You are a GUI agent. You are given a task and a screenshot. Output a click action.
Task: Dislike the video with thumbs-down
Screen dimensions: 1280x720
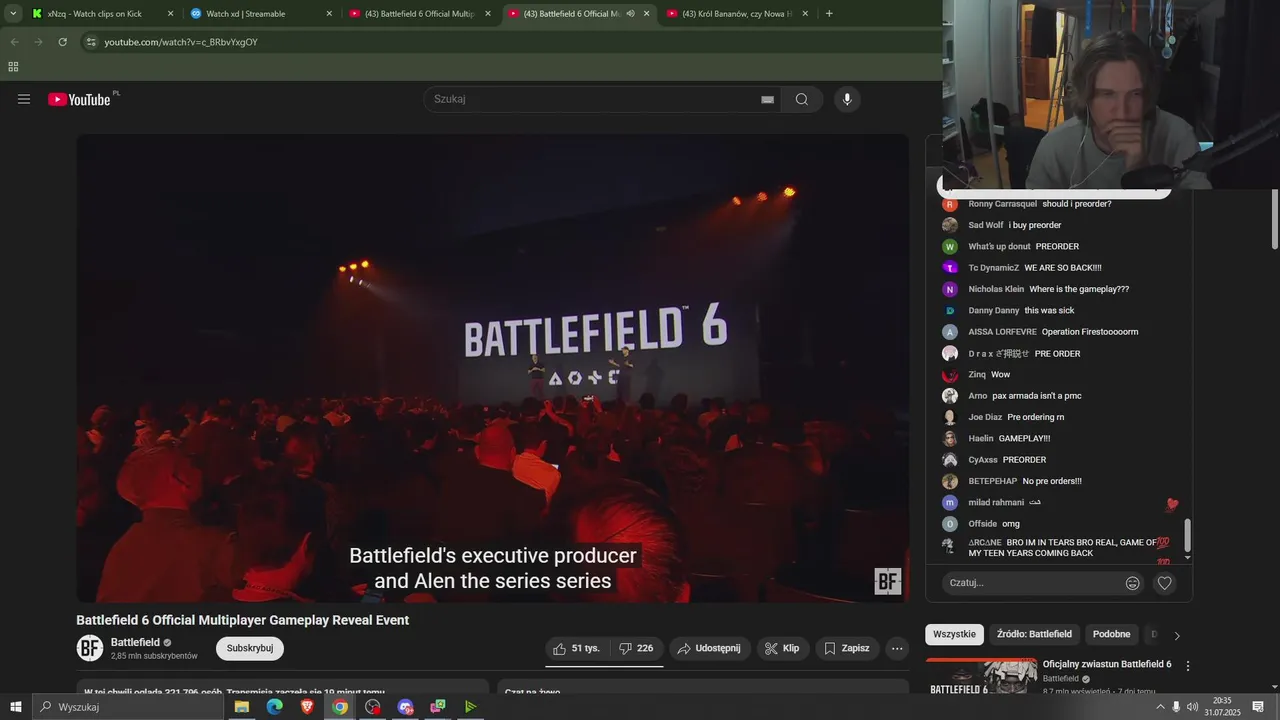(636, 648)
